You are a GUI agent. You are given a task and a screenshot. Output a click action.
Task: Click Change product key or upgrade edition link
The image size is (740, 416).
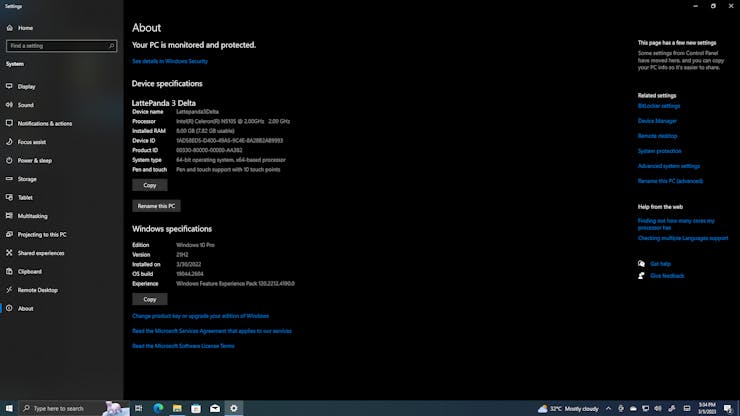pos(201,316)
